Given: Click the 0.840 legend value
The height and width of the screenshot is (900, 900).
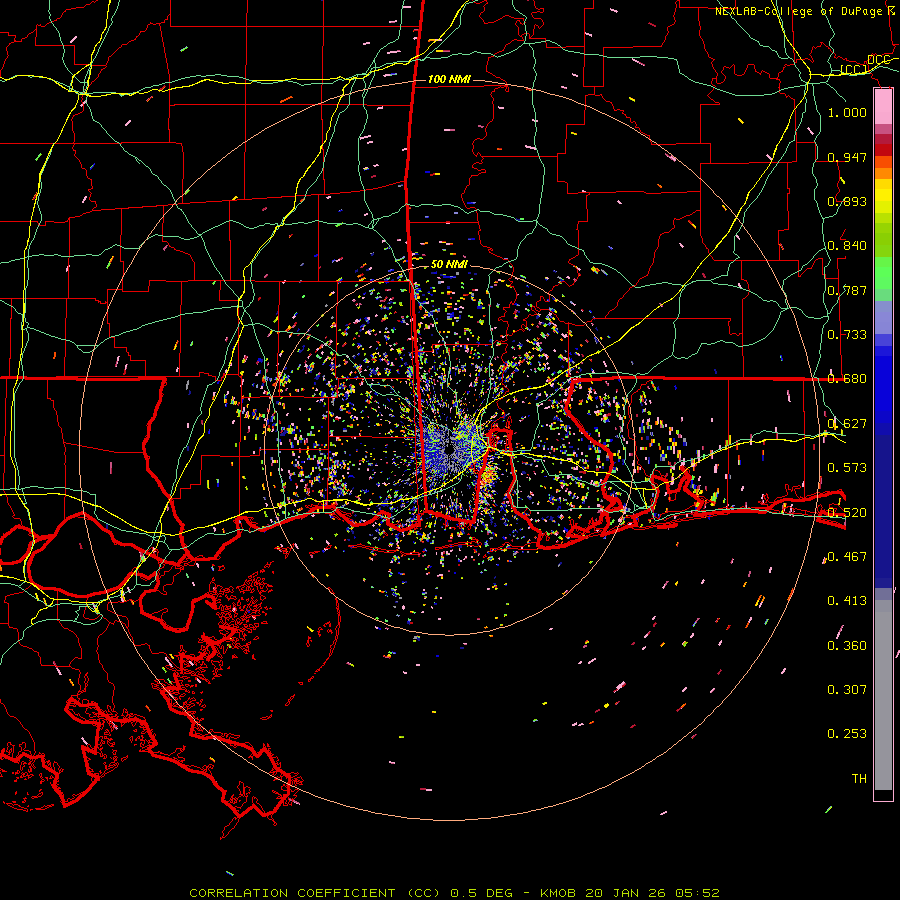Looking at the screenshot, I should (x=847, y=246).
